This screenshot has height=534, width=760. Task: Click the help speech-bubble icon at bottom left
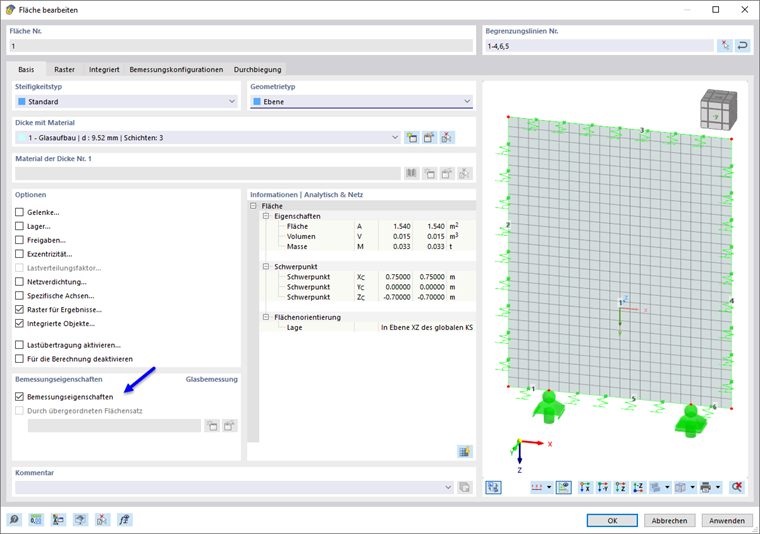point(14,520)
